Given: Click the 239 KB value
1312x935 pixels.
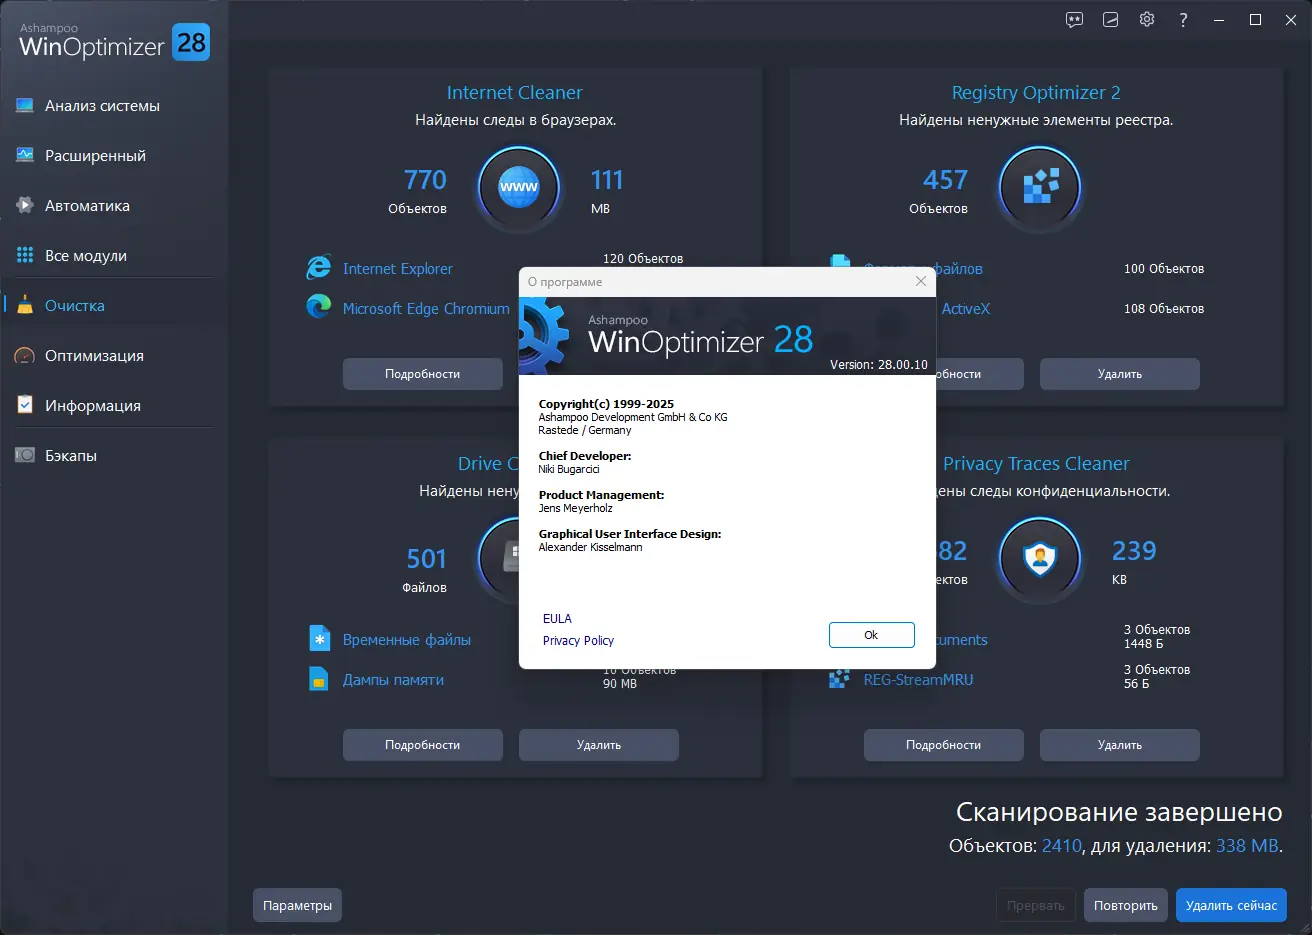Looking at the screenshot, I should tap(1134, 551).
